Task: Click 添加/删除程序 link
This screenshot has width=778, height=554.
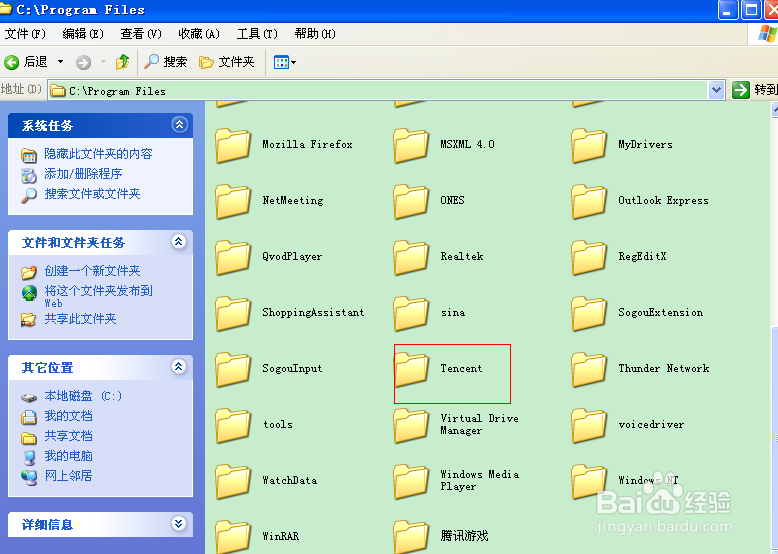Action: pyautogui.click(x=83, y=174)
